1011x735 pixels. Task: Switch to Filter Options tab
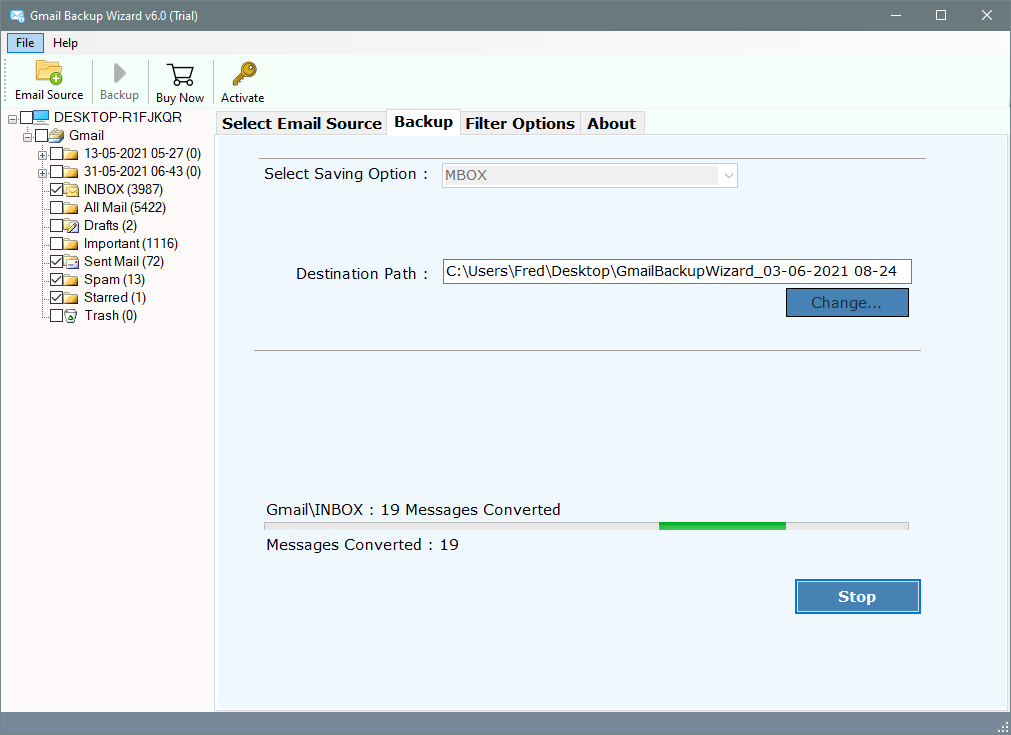pos(520,123)
